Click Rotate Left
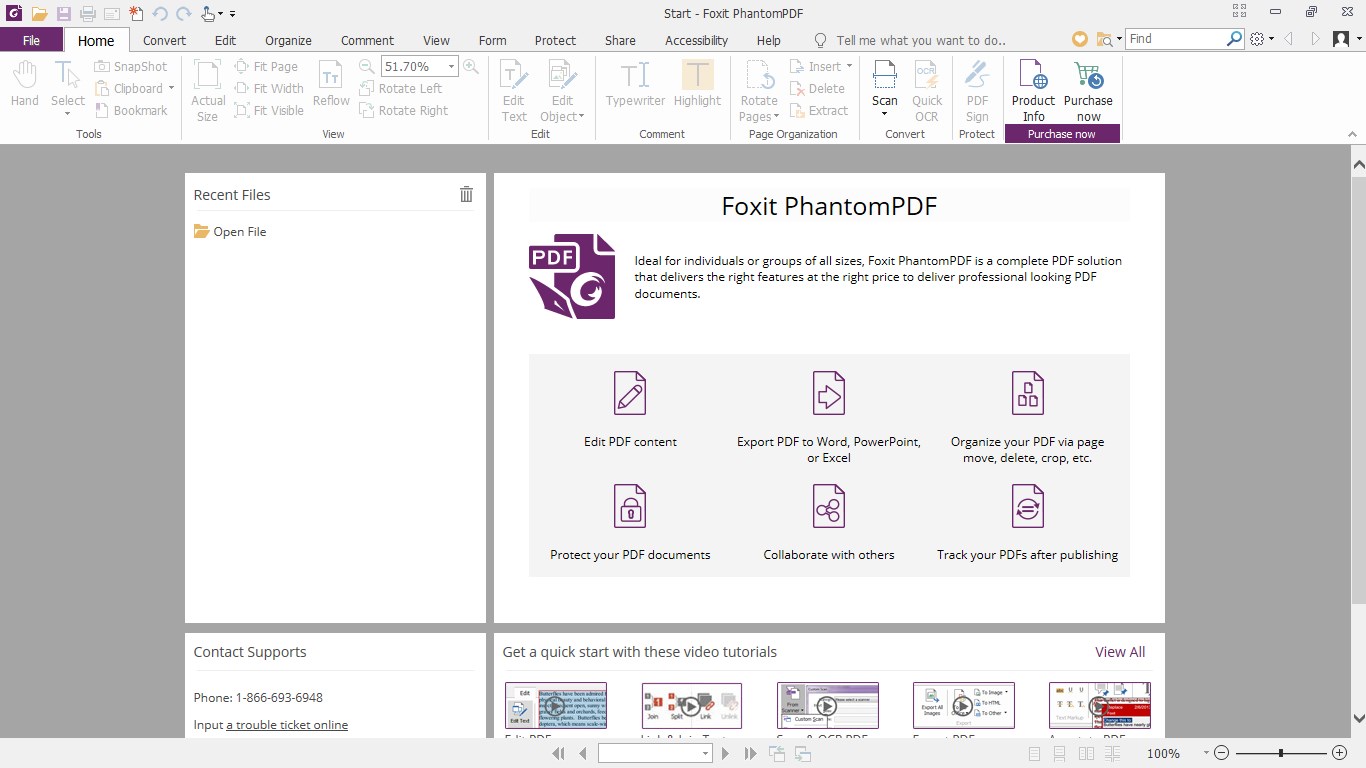This screenshot has width=1366, height=768. coord(400,88)
